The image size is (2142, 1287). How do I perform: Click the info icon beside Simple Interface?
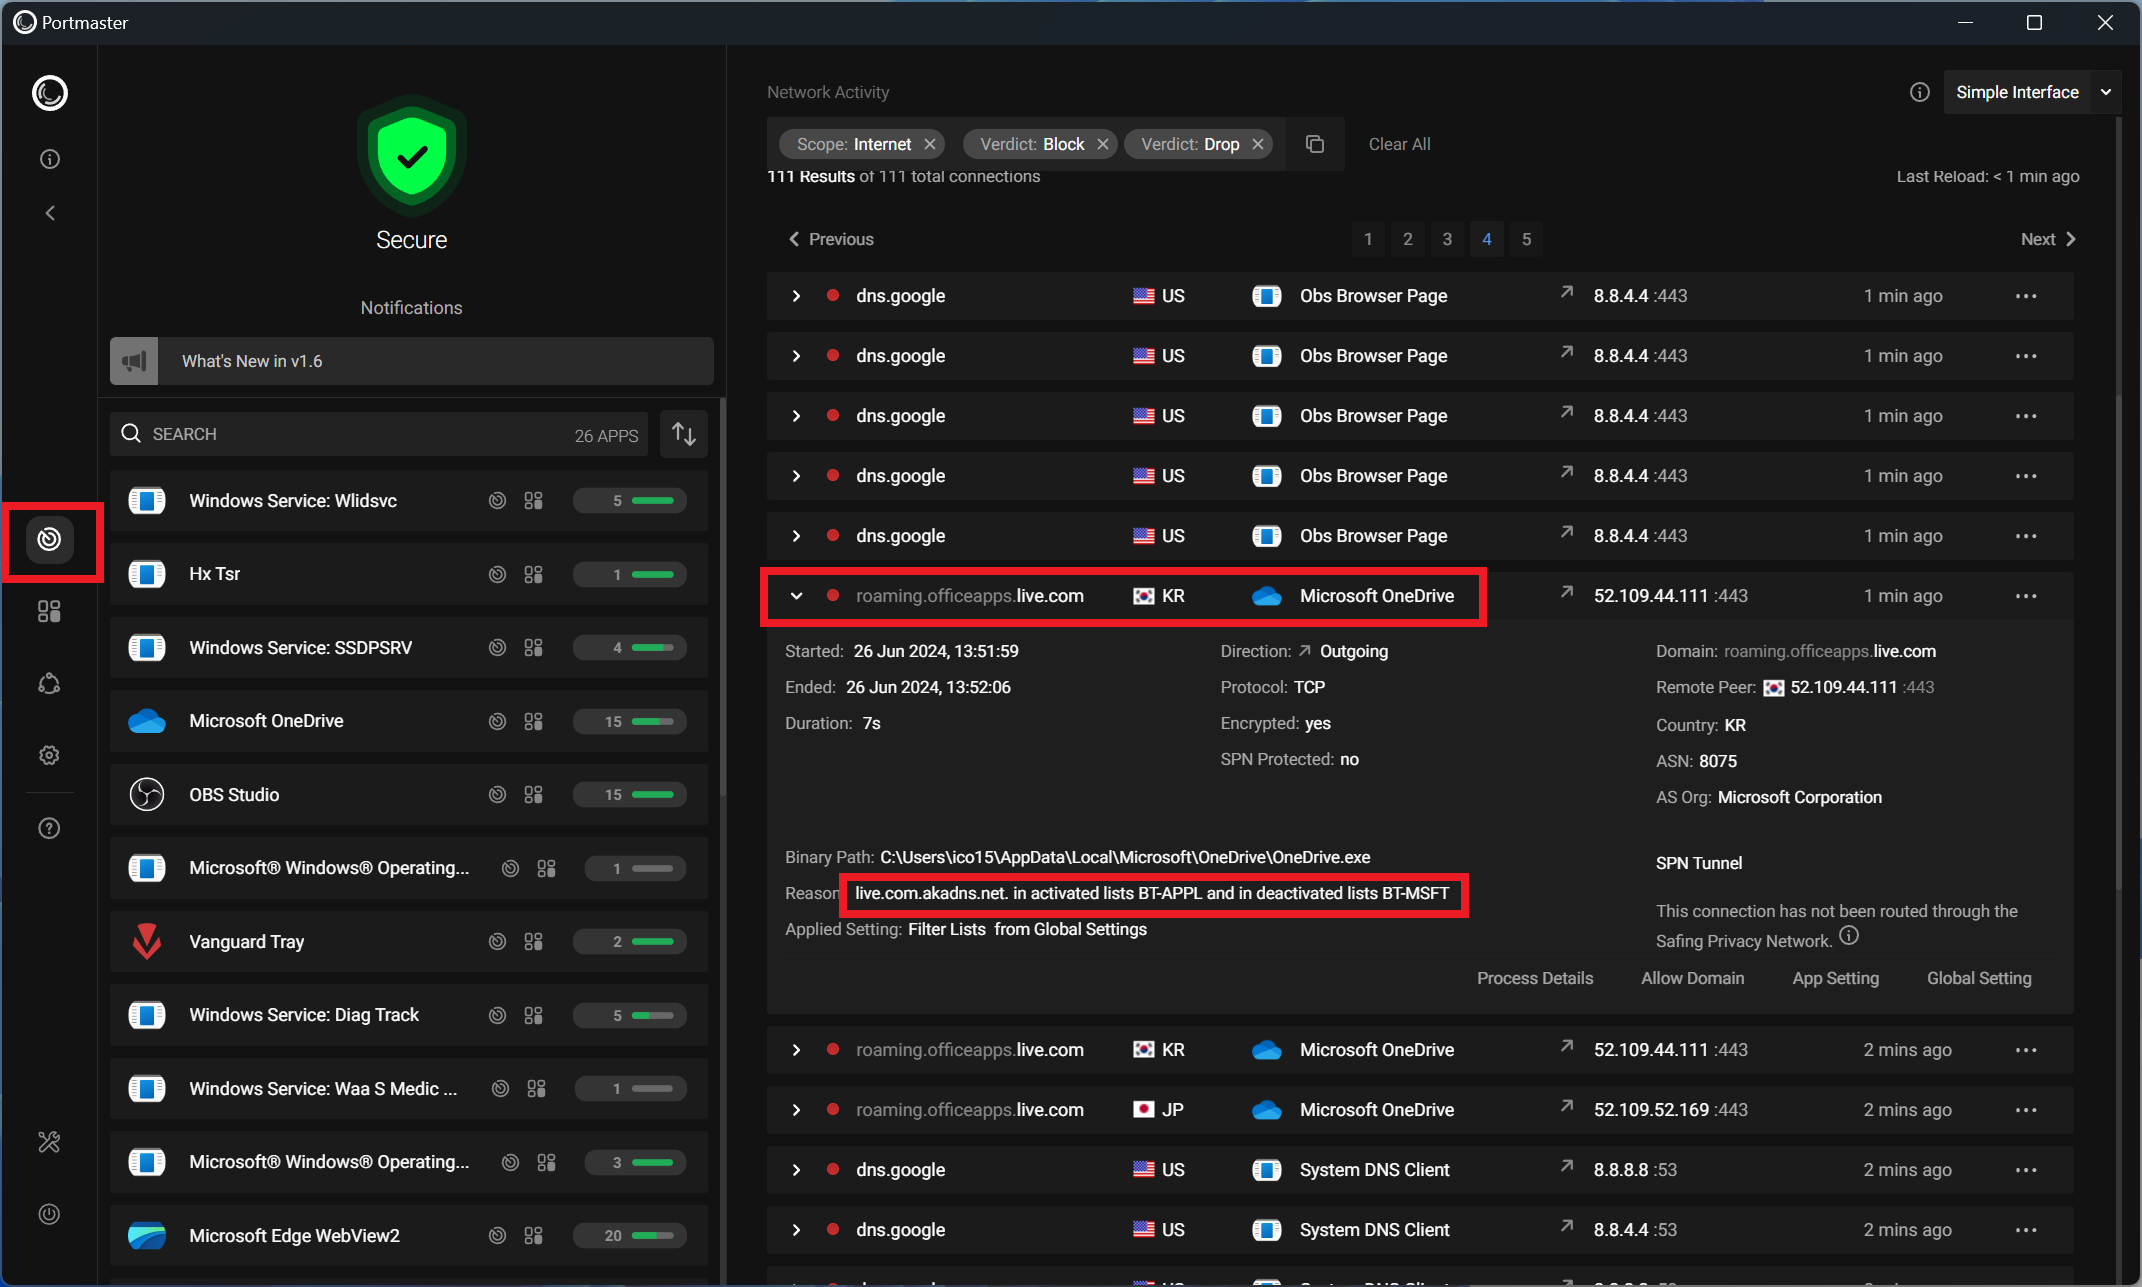pyautogui.click(x=1919, y=92)
